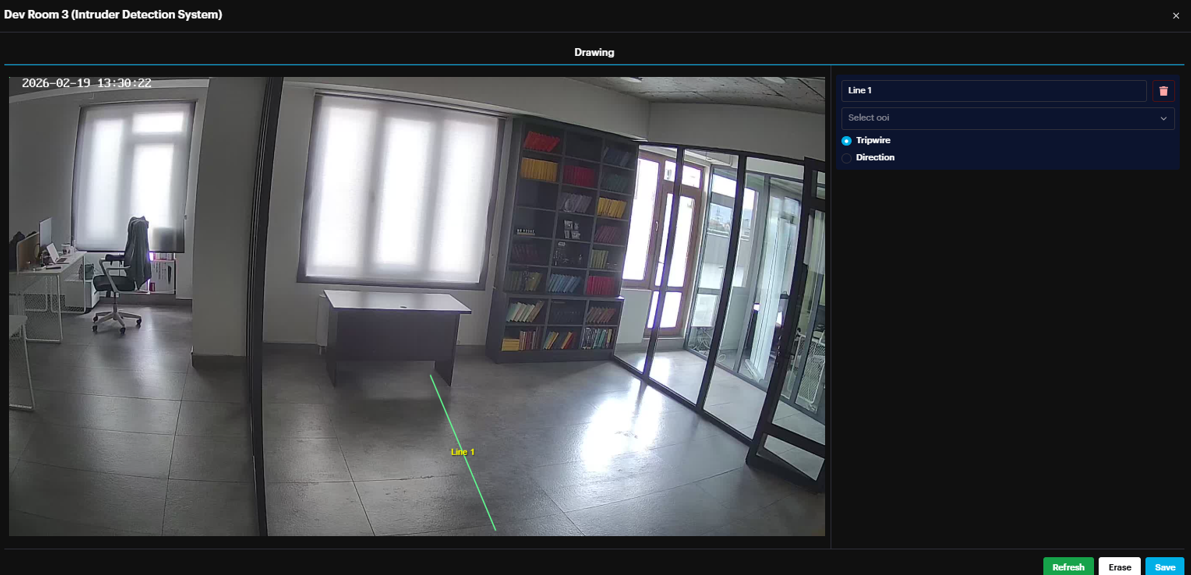Select the Tripwire radio option

pyautogui.click(x=847, y=141)
